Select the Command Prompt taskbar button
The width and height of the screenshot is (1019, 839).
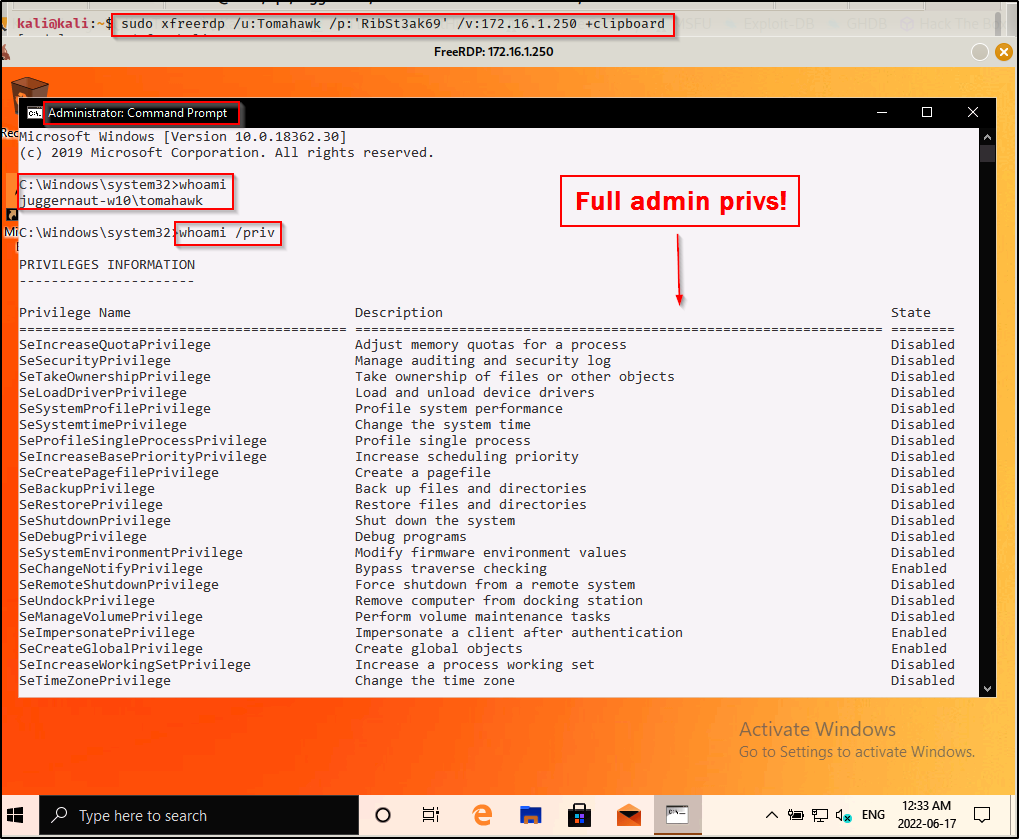(677, 815)
